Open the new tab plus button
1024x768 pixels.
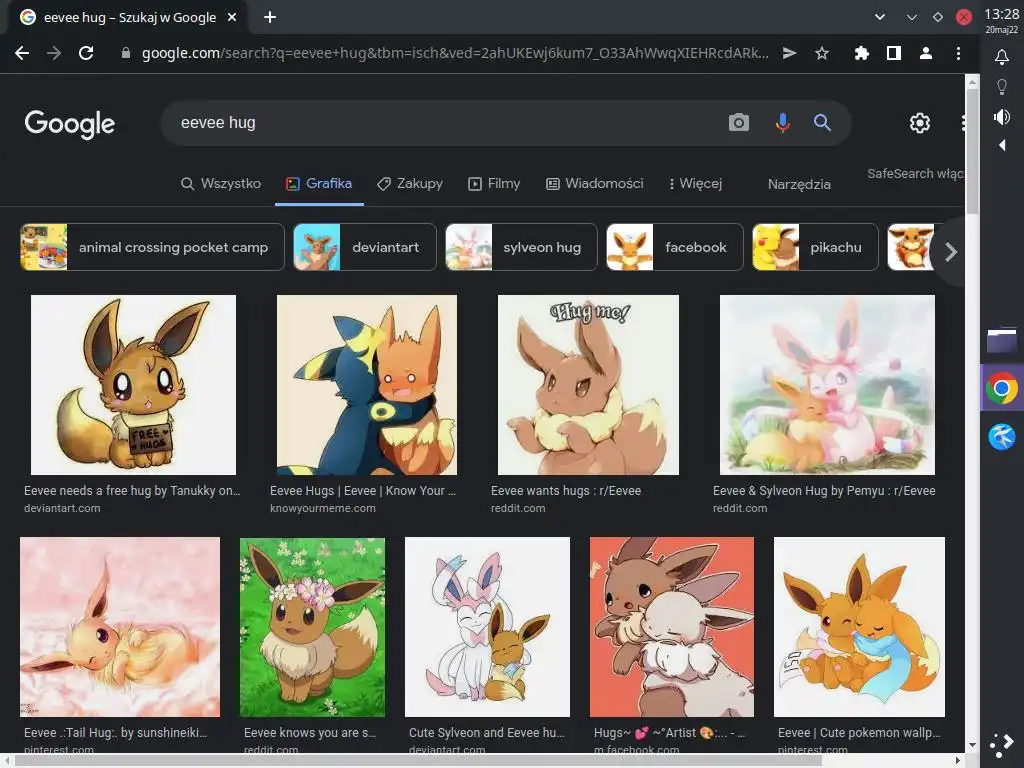click(x=270, y=17)
